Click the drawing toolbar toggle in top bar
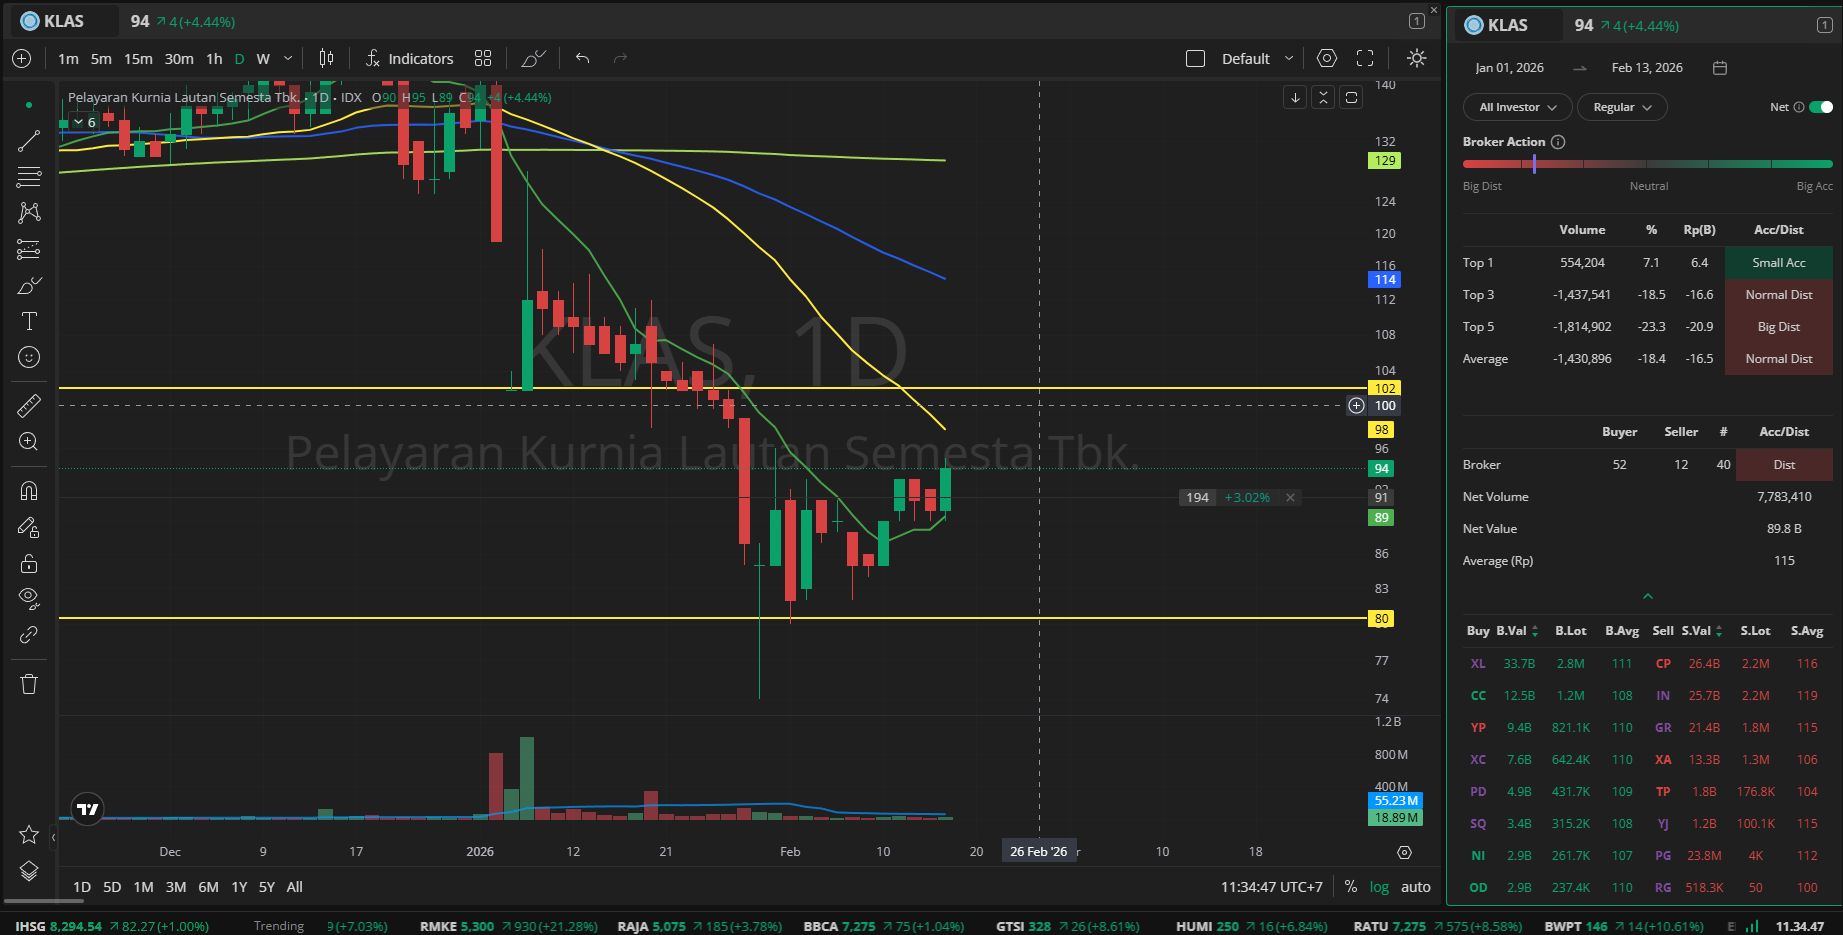This screenshot has width=1843, height=935. (x=534, y=59)
